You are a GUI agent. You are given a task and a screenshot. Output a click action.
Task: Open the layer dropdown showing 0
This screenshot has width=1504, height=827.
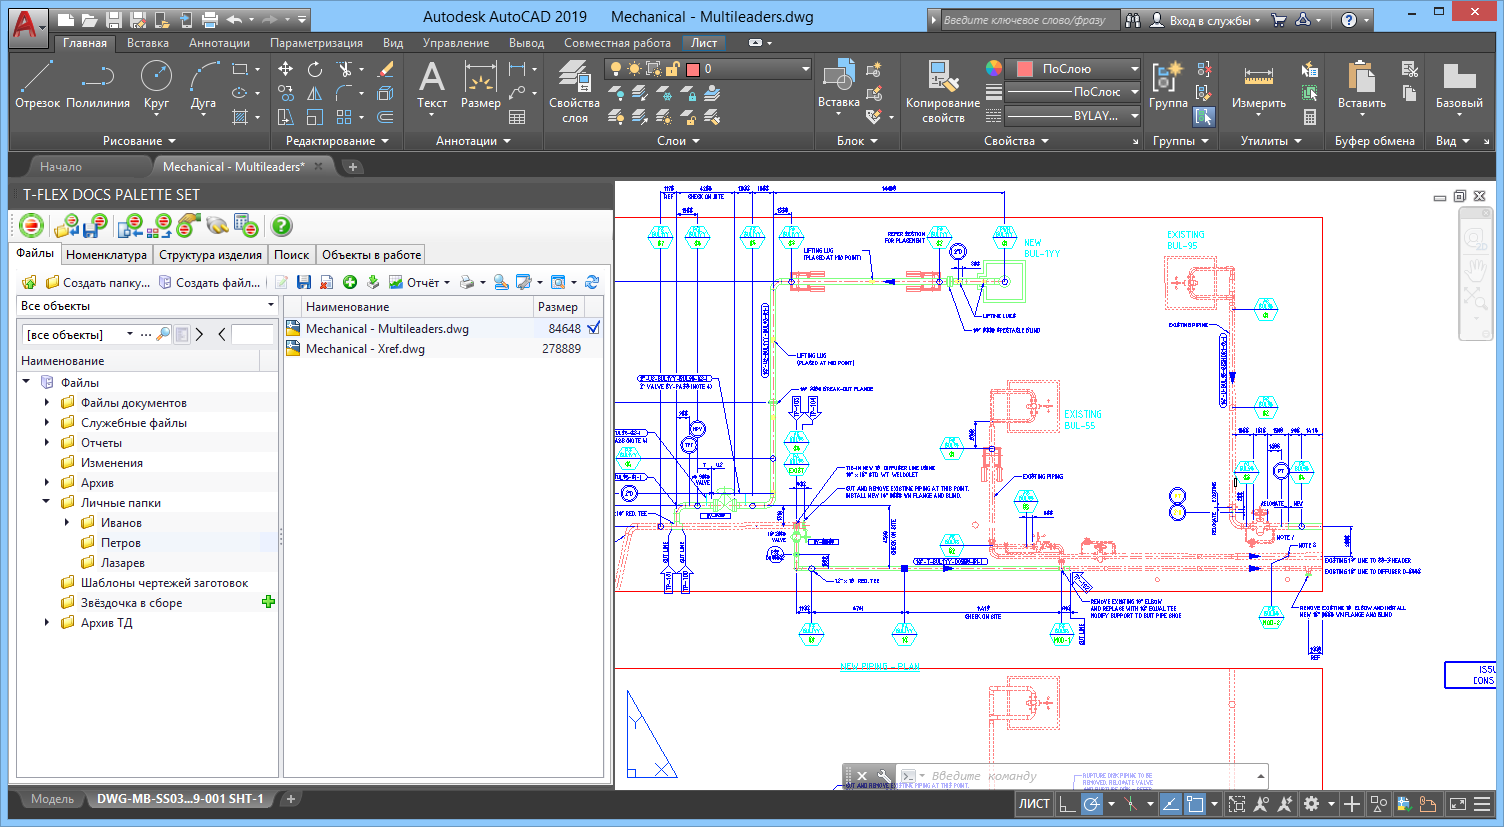(x=708, y=69)
